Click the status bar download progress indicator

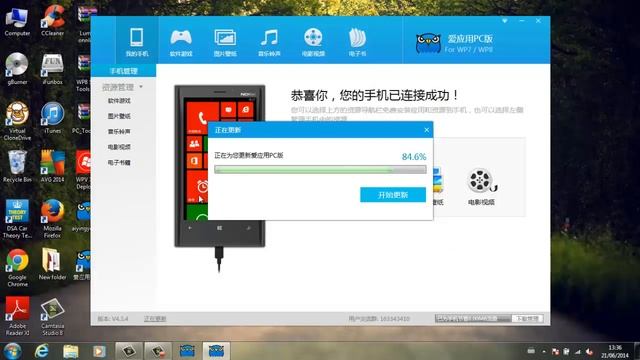pyautogui.click(x=473, y=318)
